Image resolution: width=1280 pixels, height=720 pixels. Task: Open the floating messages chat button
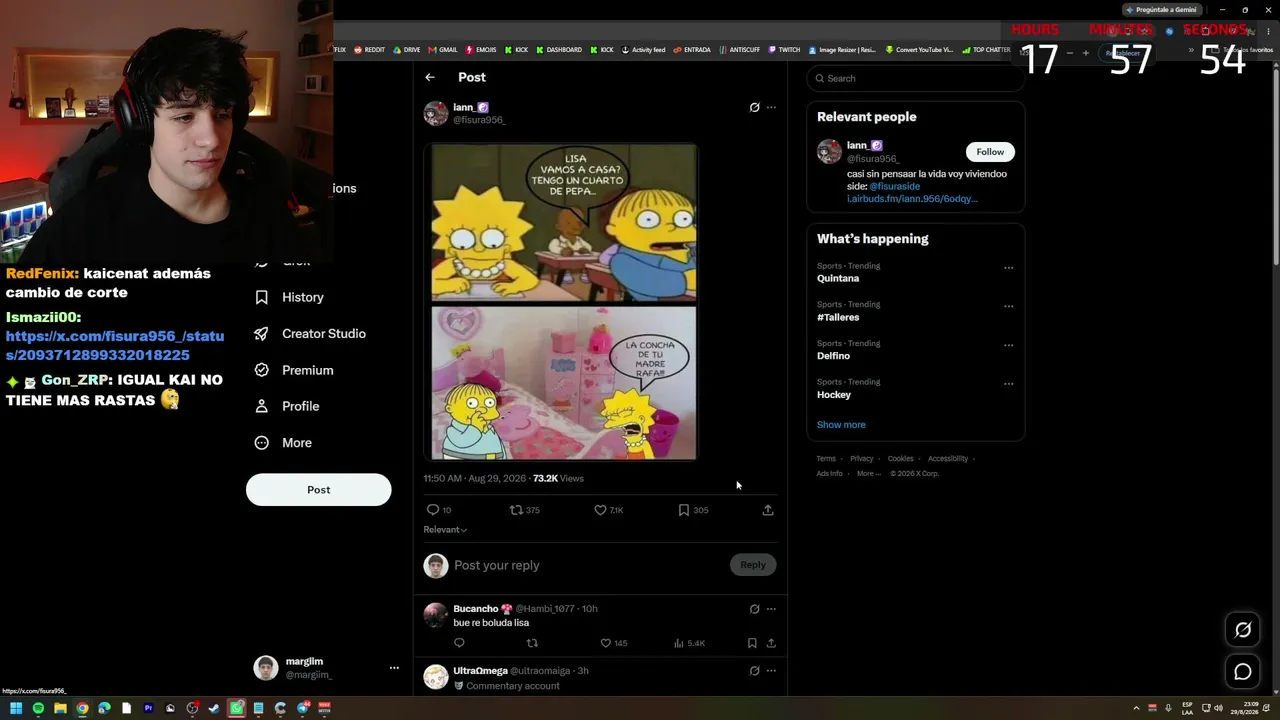click(1243, 672)
